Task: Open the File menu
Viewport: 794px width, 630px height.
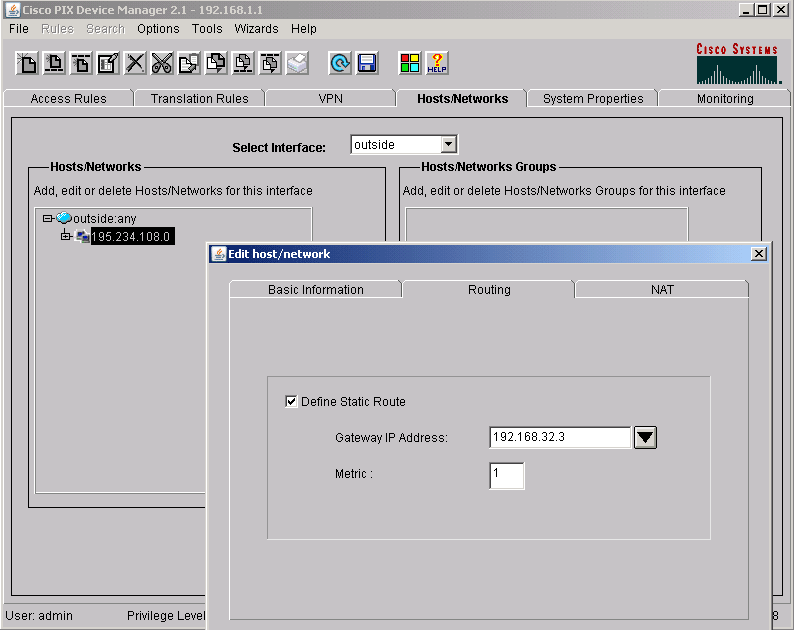Action: [19, 29]
